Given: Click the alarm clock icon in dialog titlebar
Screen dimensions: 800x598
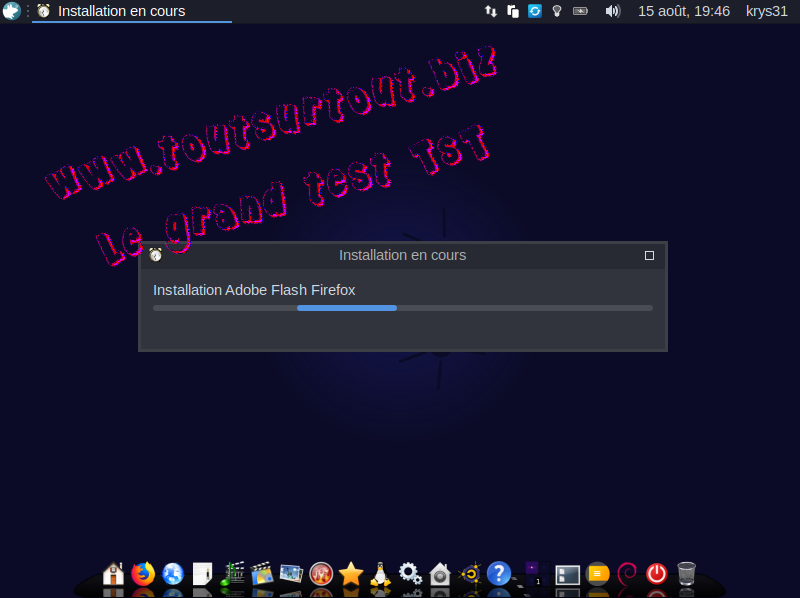Looking at the screenshot, I should pyautogui.click(x=156, y=255).
